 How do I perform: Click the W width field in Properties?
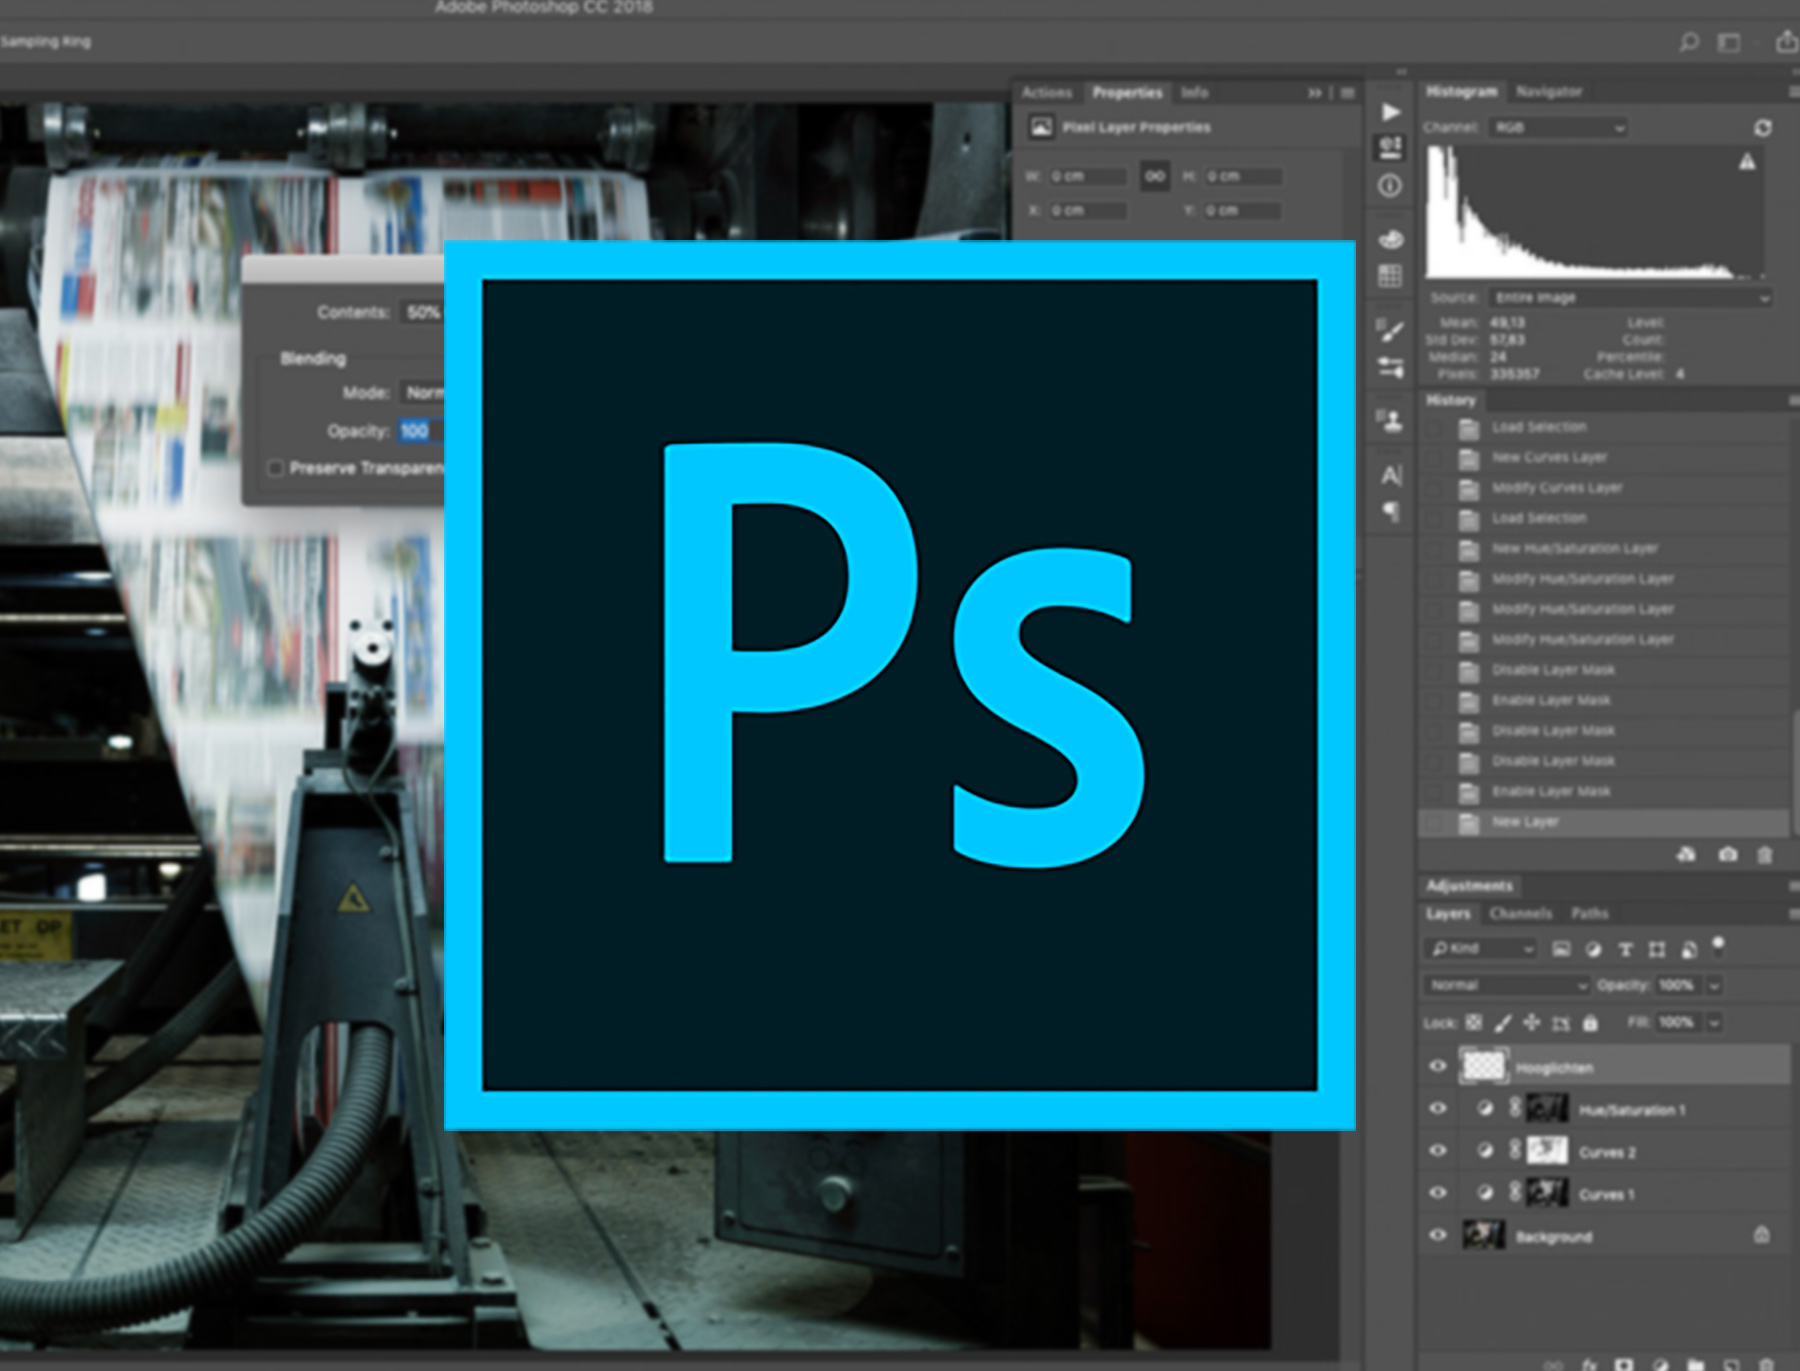(x=1087, y=176)
